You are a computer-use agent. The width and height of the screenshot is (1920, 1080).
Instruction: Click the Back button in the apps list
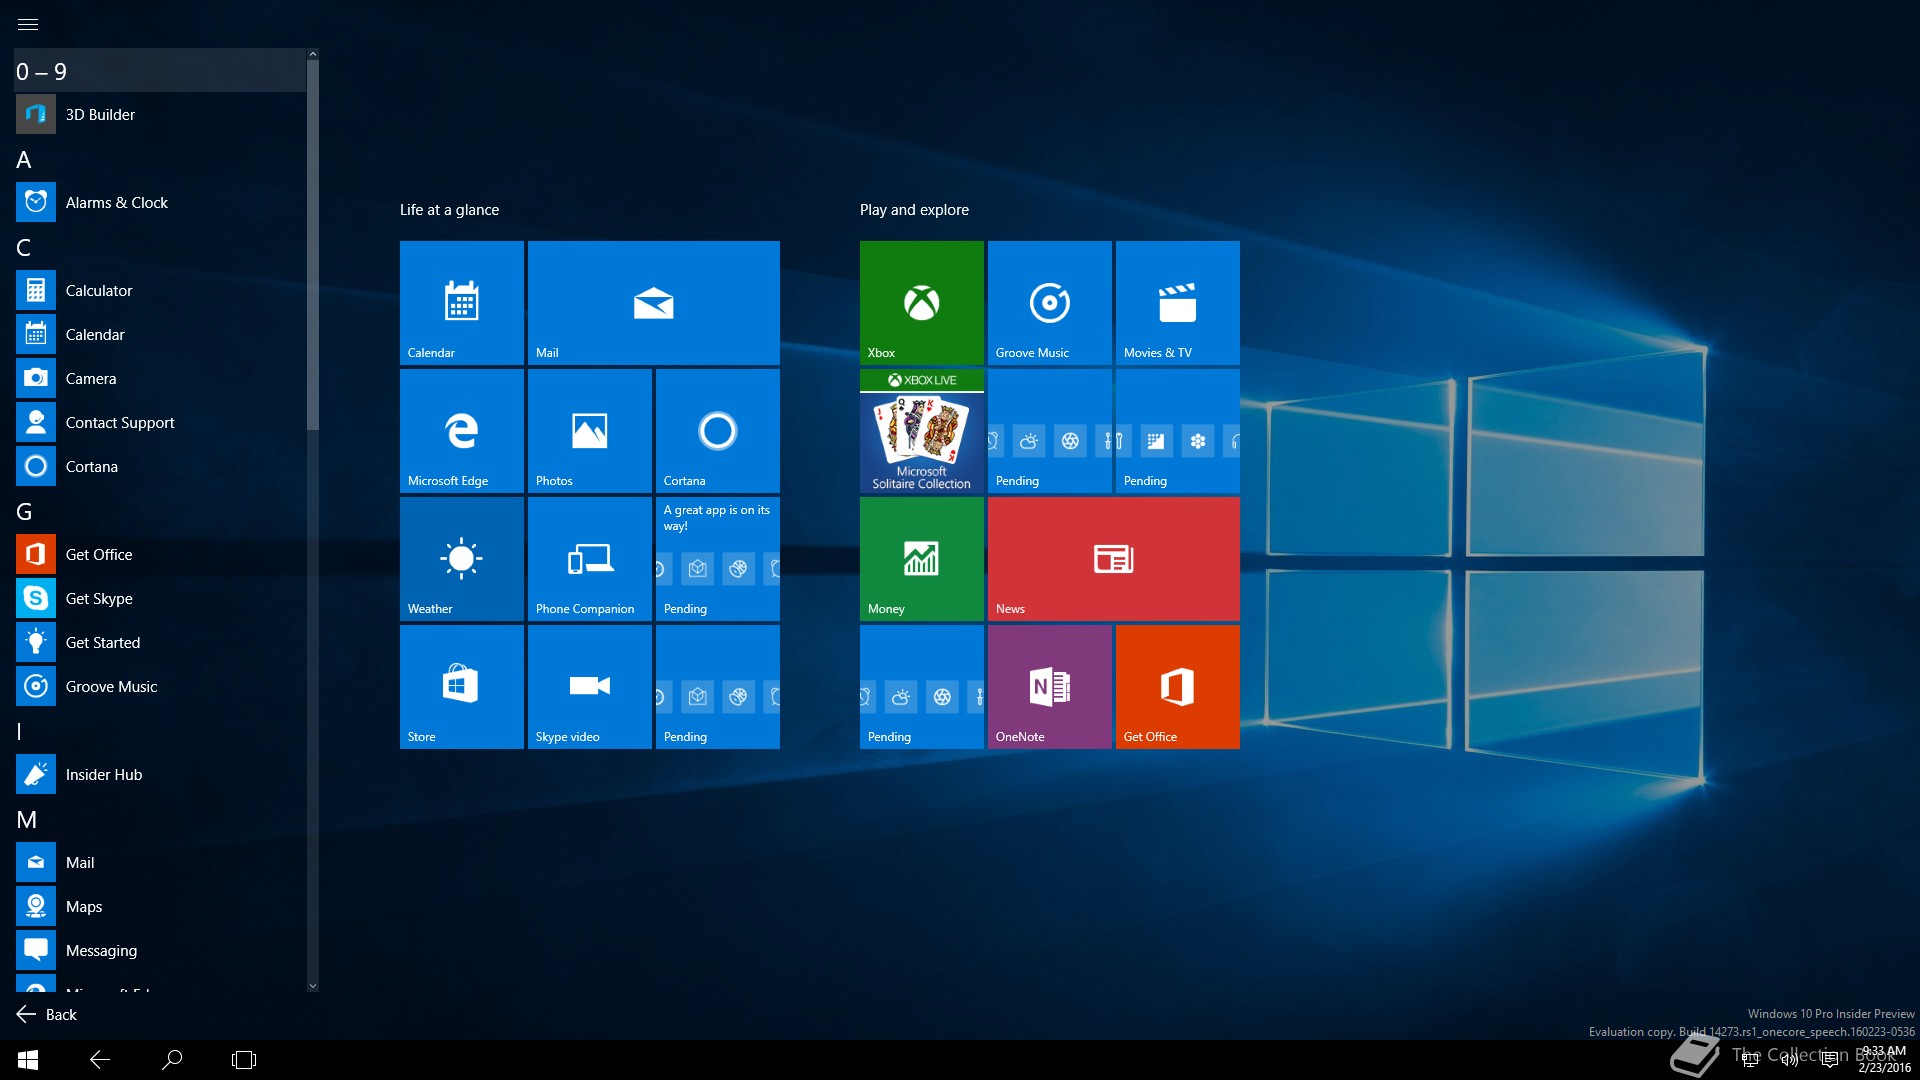[47, 1014]
